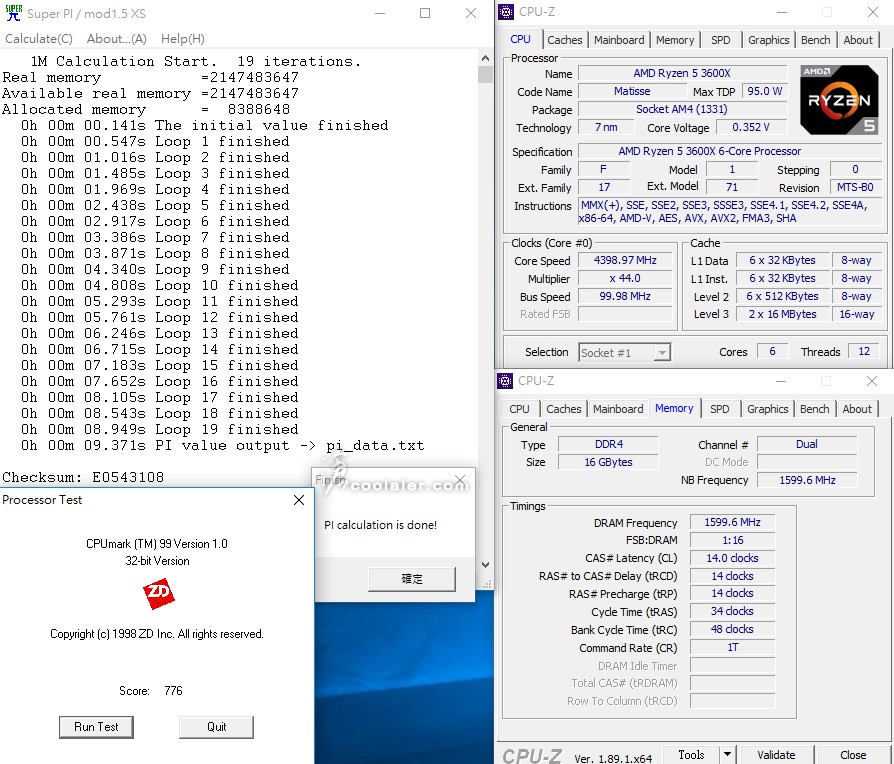Click Super PI scrollbar down arrow
The image size is (894, 764).
[485, 564]
